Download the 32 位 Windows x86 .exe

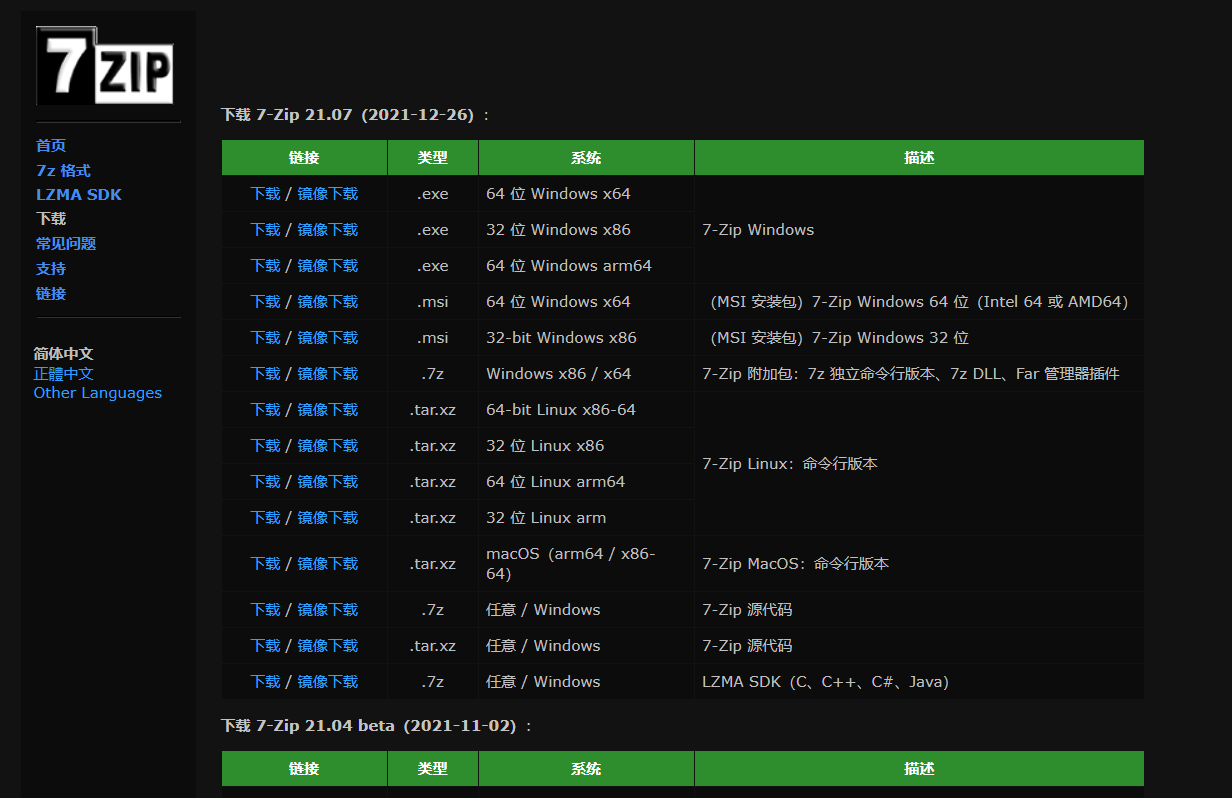point(266,230)
